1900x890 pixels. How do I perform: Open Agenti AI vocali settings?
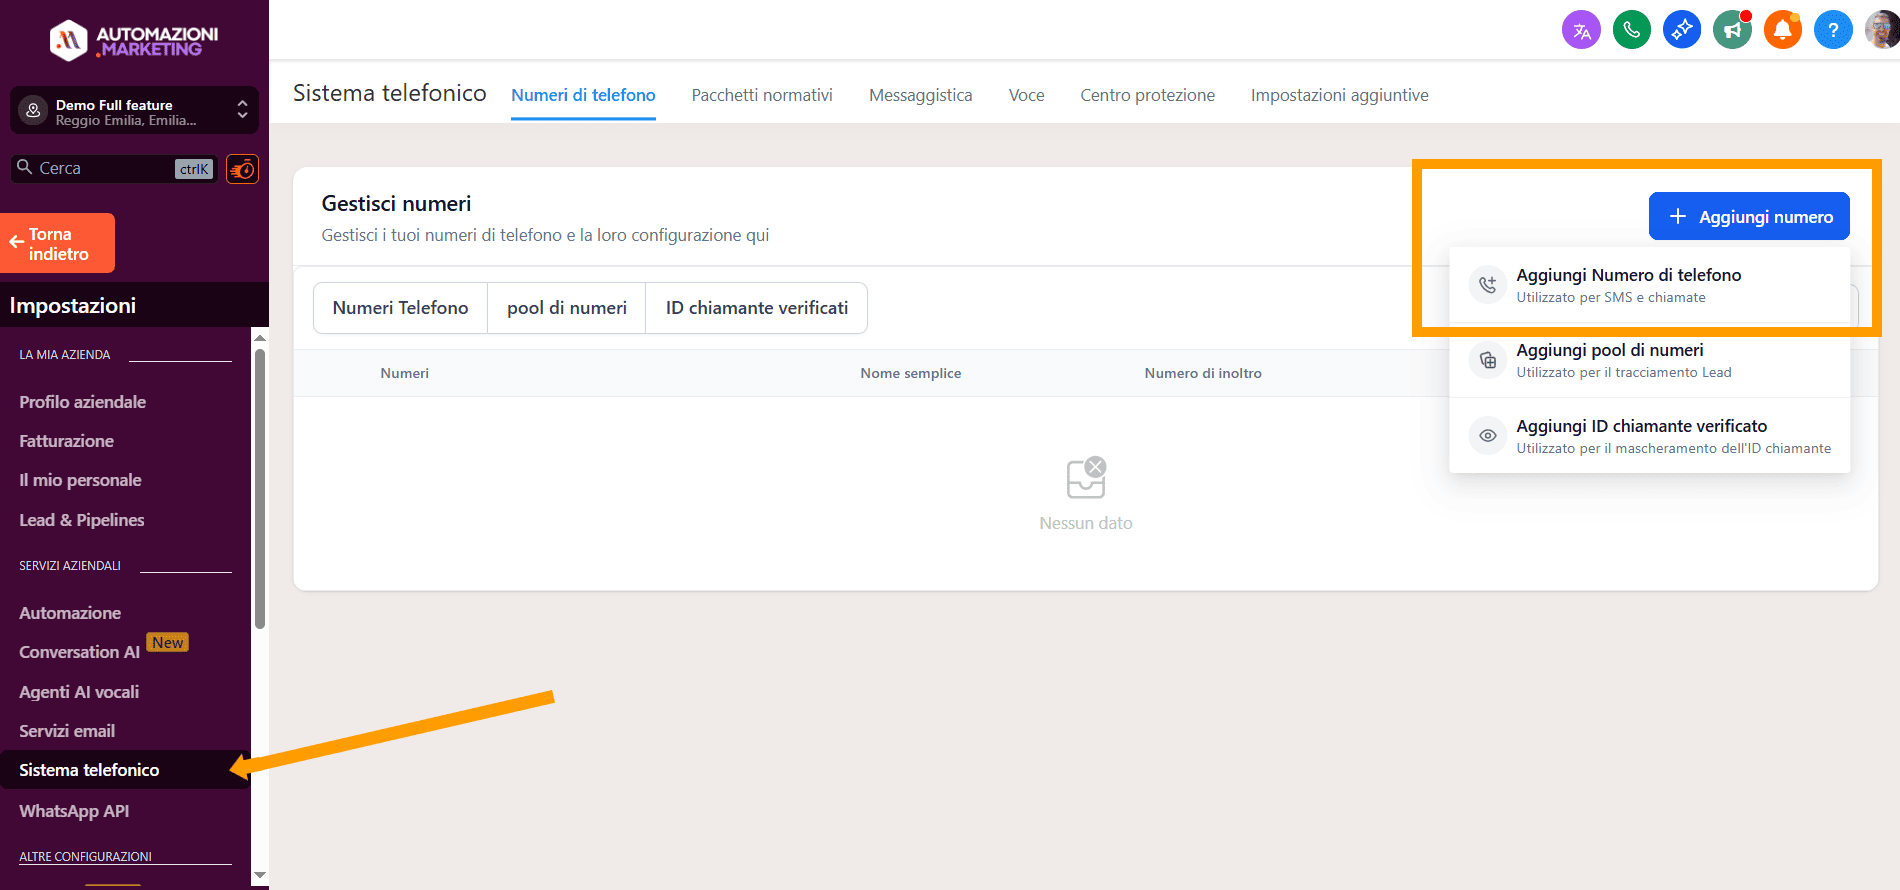coord(79,692)
